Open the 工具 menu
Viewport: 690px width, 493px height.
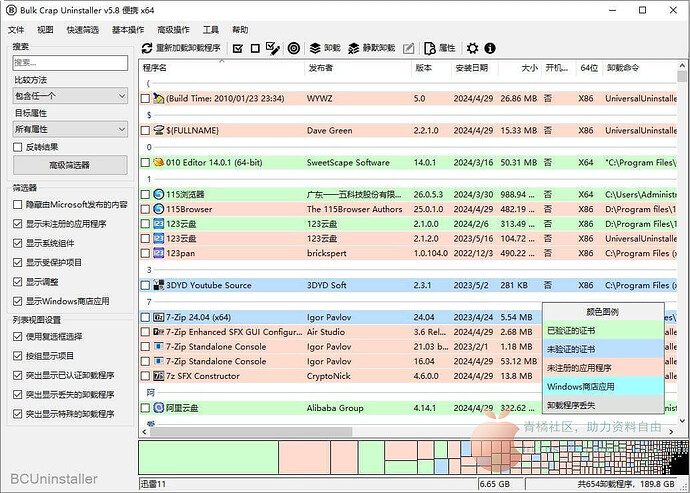point(211,29)
